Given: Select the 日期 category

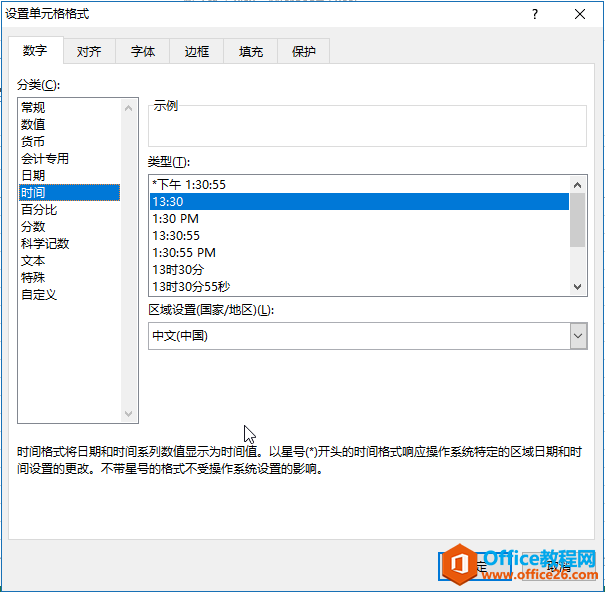Looking at the screenshot, I should click(x=69, y=175).
